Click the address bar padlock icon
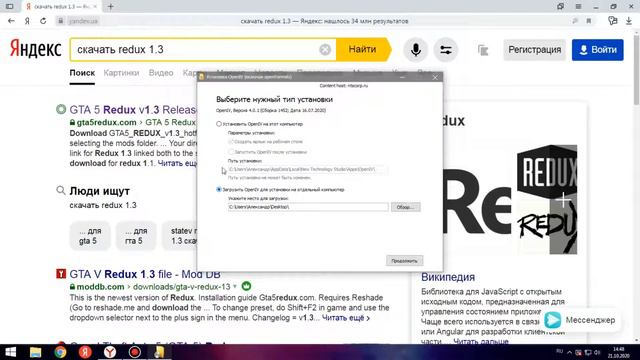Image resolution: width=640 pixels, height=360 pixels. click(x=60, y=21)
